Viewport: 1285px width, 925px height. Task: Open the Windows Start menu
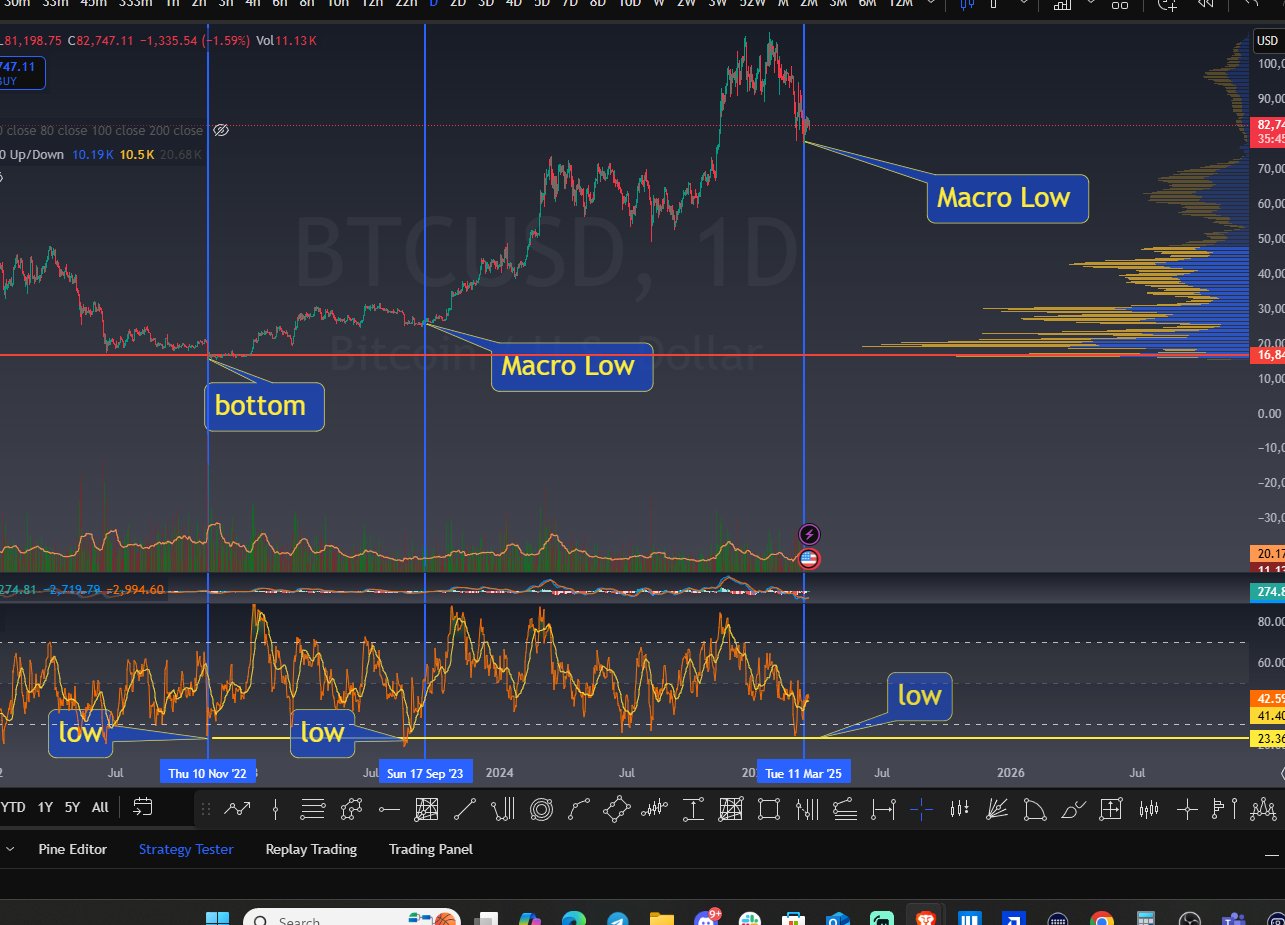tap(217, 920)
